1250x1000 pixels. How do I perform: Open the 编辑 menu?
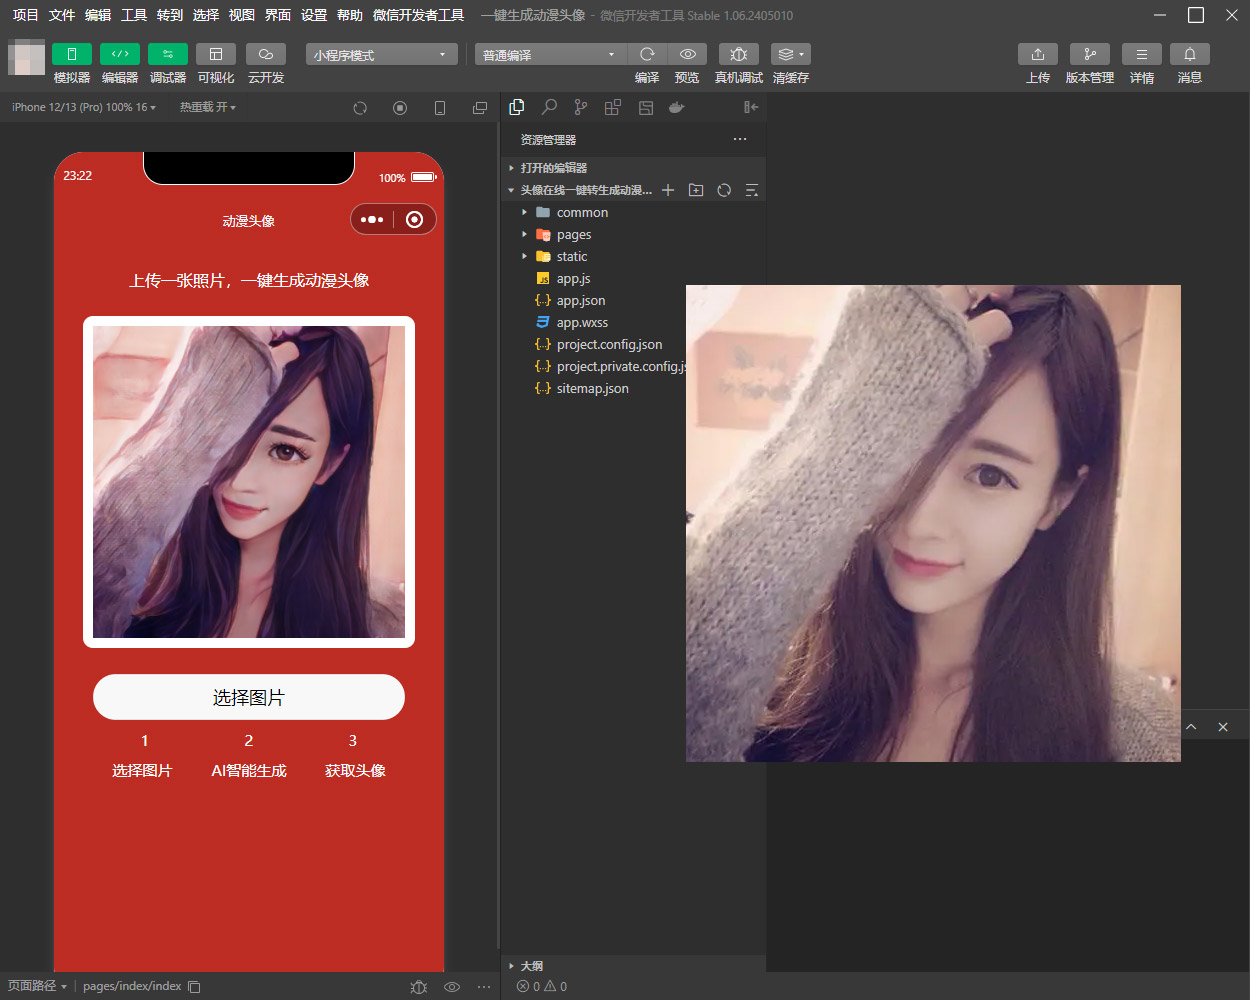pyautogui.click(x=98, y=15)
